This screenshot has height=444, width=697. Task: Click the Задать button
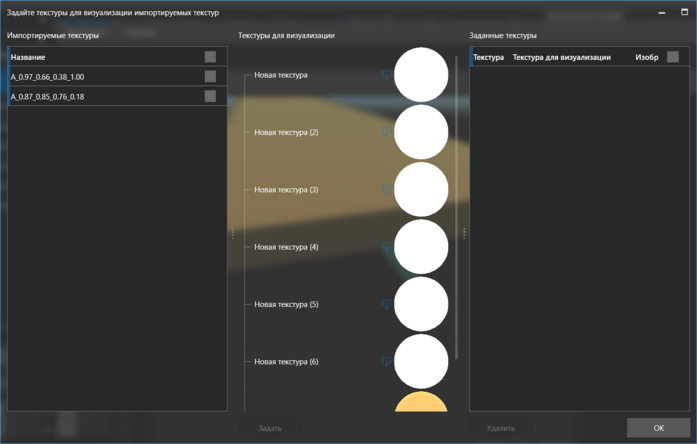point(270,428)
